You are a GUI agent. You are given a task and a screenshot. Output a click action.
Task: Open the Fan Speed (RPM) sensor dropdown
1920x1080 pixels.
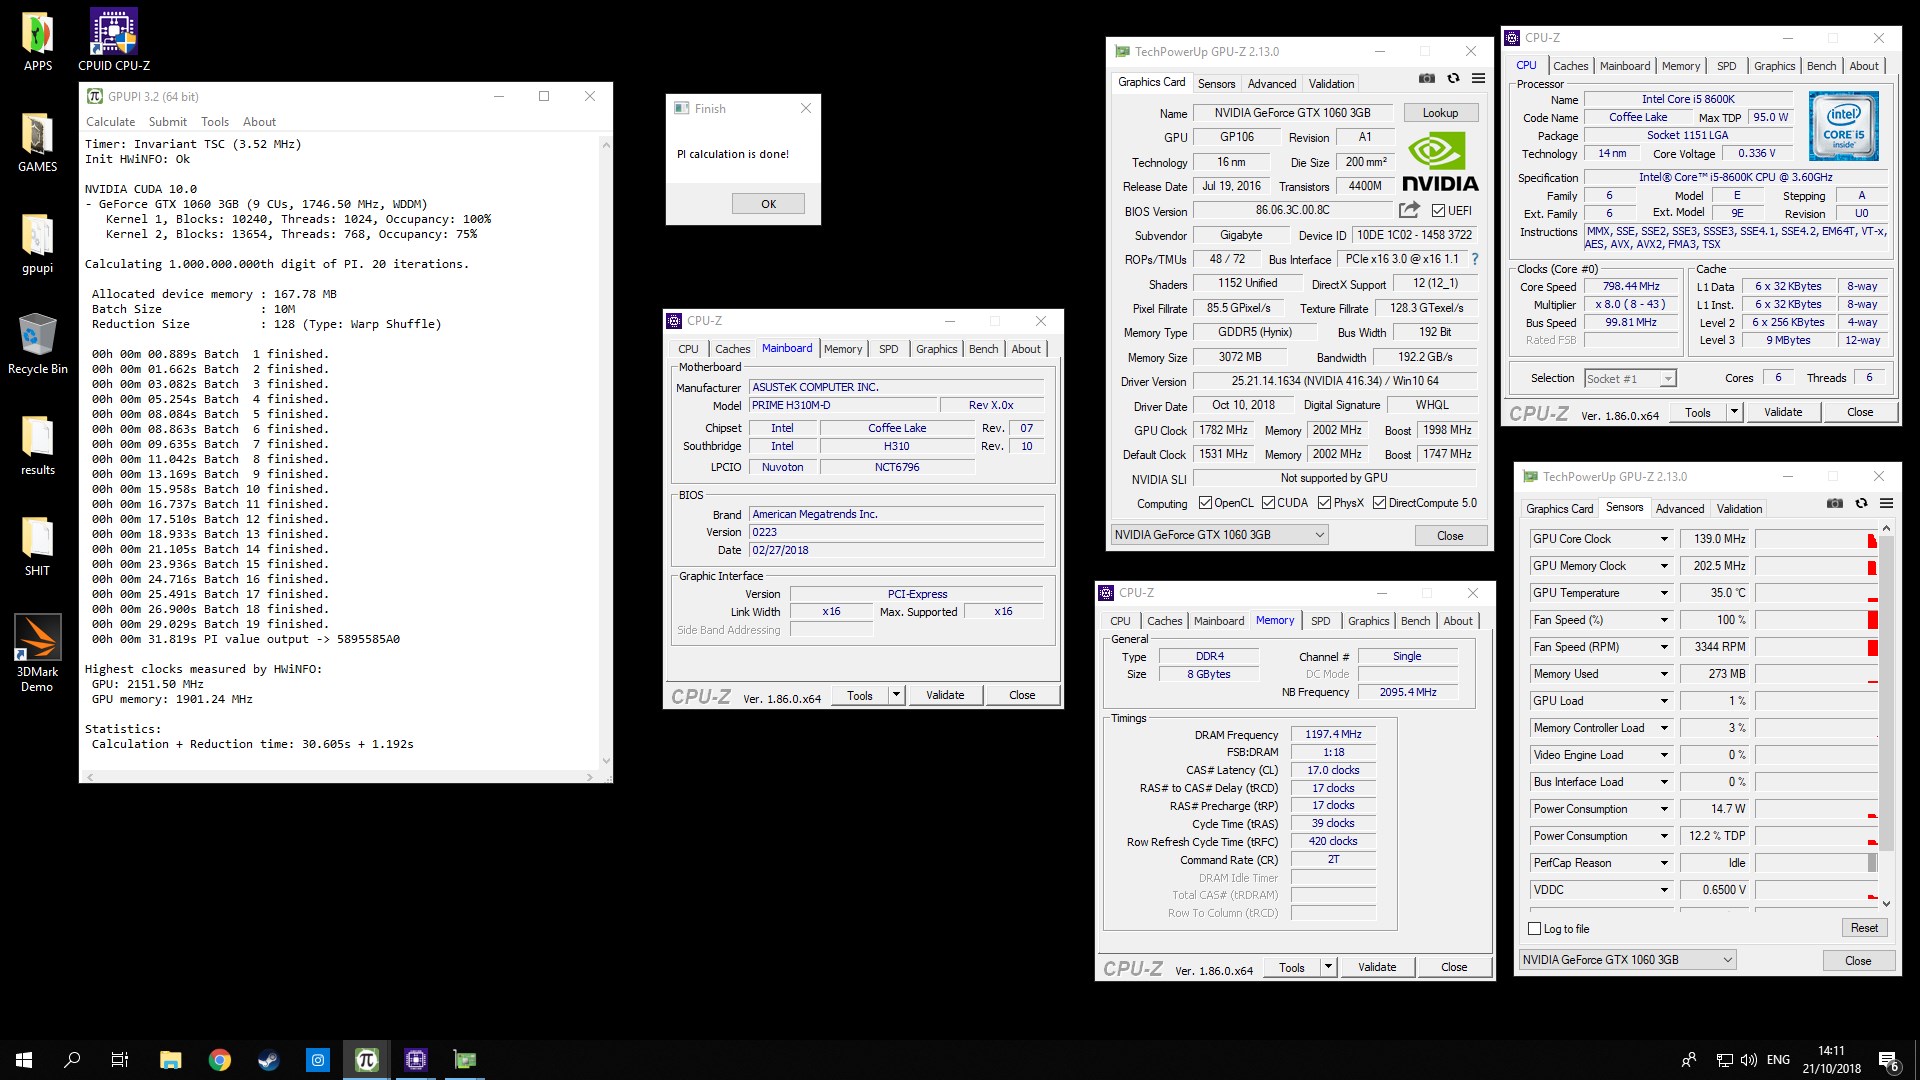point(1664,647)
